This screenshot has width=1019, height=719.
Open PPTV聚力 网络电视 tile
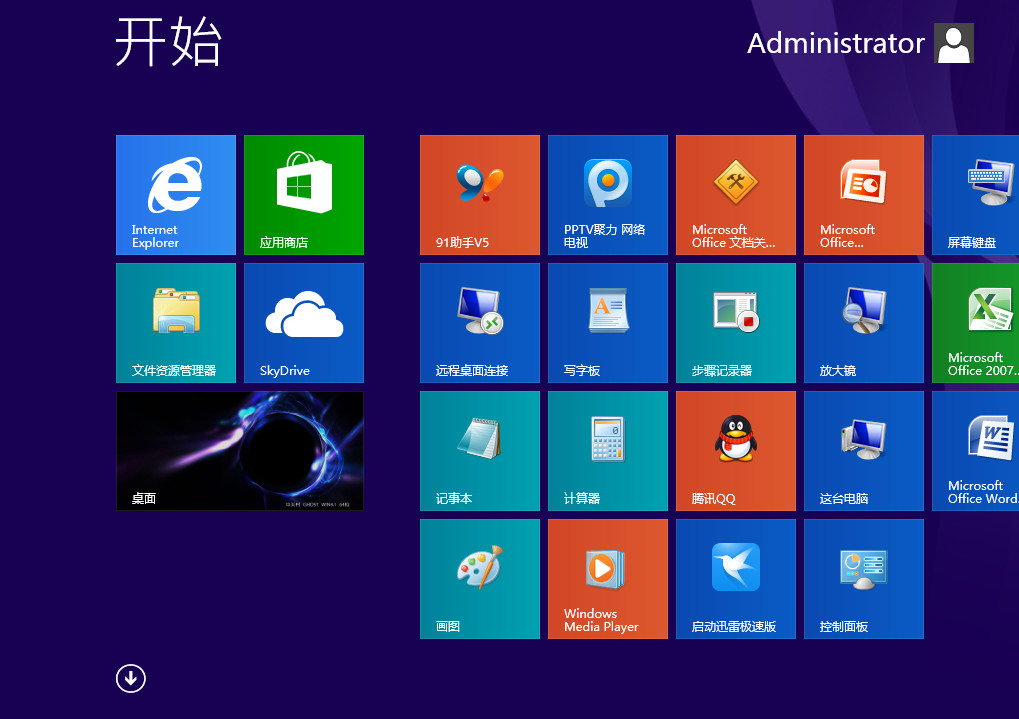pyautogui.click(x=608, y=195)
